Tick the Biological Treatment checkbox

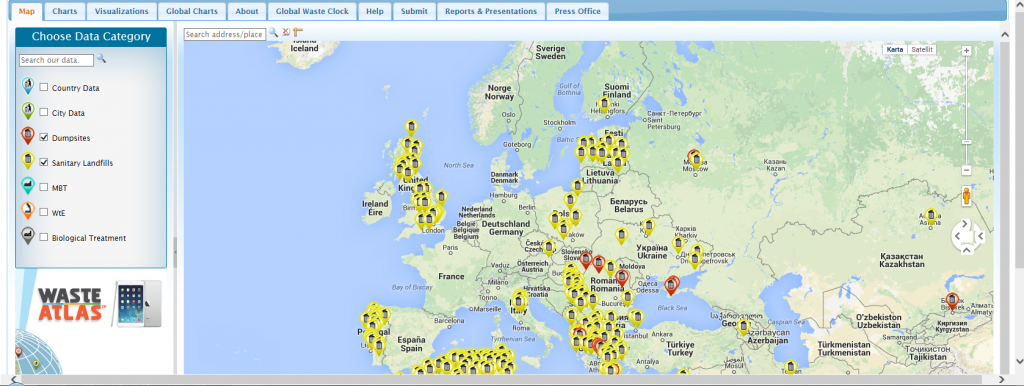pyautogui.click(x=44, y=237)
